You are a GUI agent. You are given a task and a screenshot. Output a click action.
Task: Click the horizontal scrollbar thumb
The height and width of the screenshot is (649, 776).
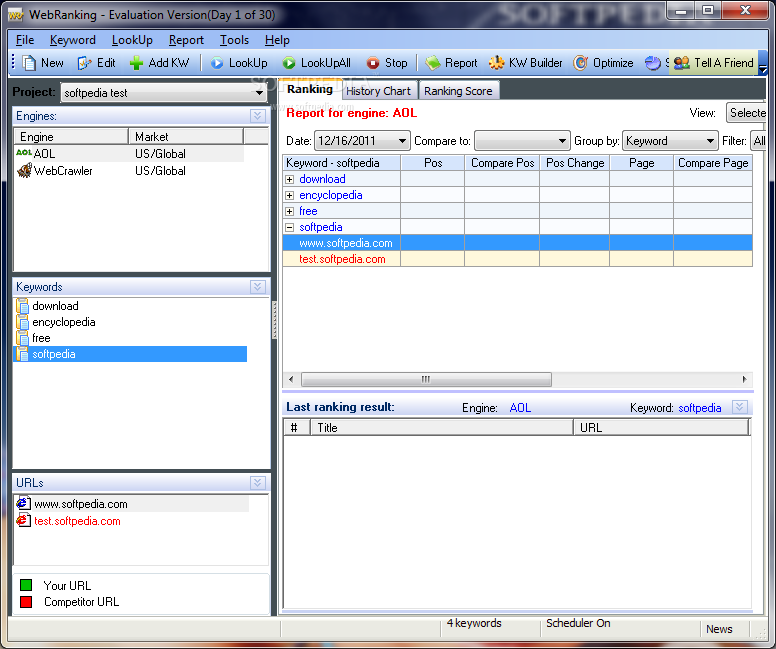pos(426,380)
